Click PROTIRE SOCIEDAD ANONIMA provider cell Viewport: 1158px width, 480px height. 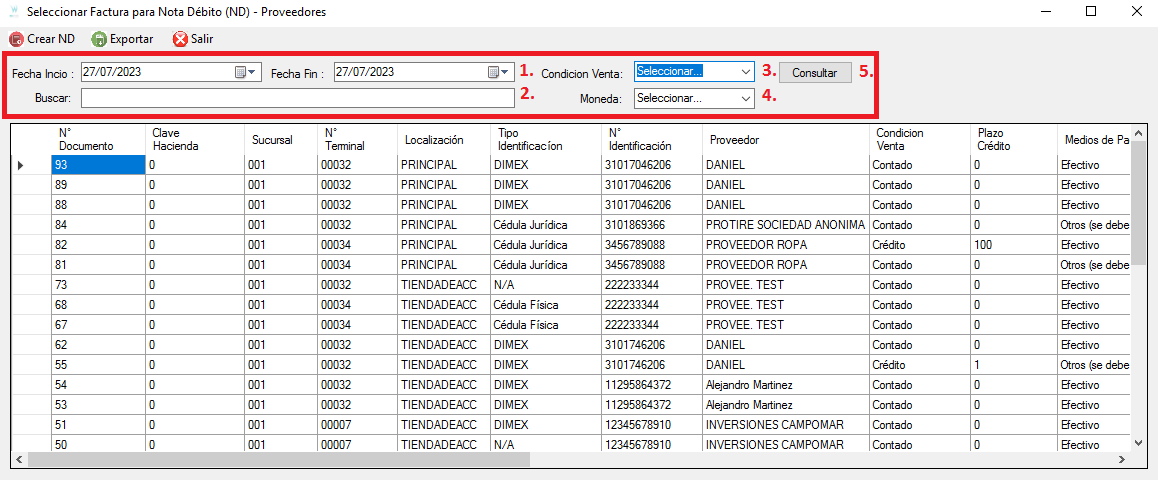click(785, 224)
